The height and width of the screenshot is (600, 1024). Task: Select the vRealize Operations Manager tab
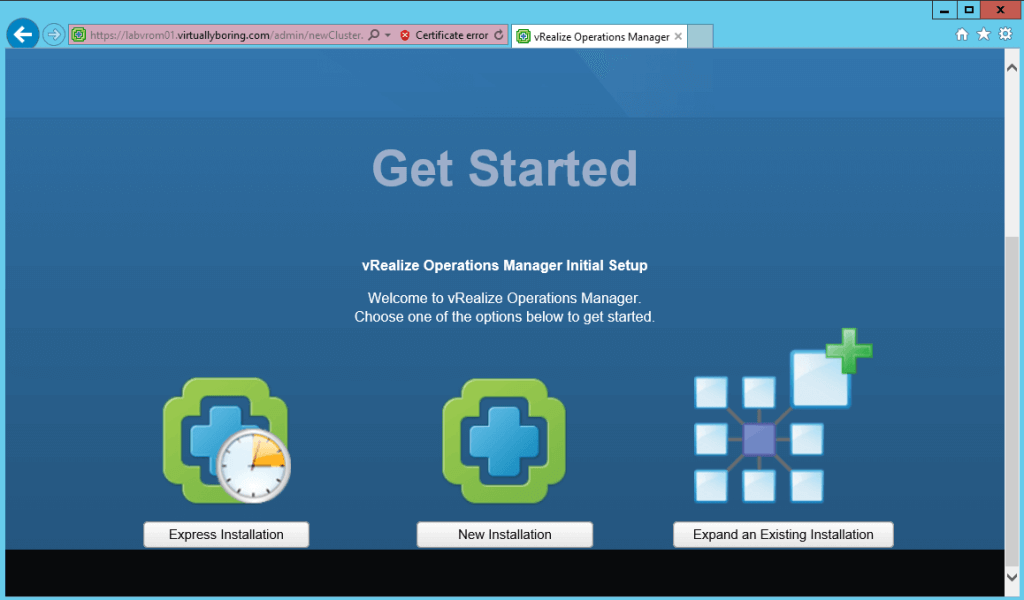click(x=599, y=37)
